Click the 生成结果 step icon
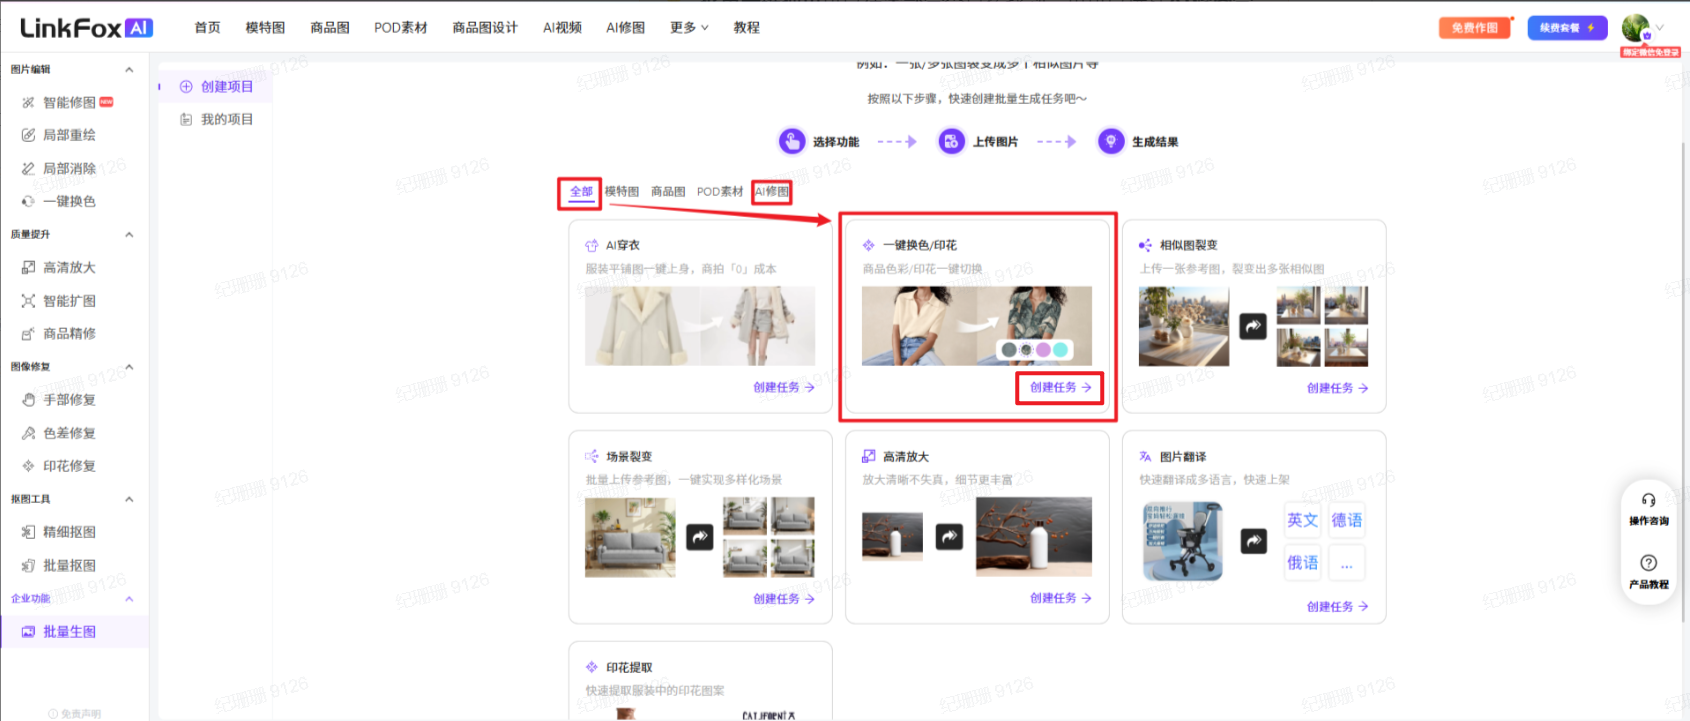 click(1111, 142)
